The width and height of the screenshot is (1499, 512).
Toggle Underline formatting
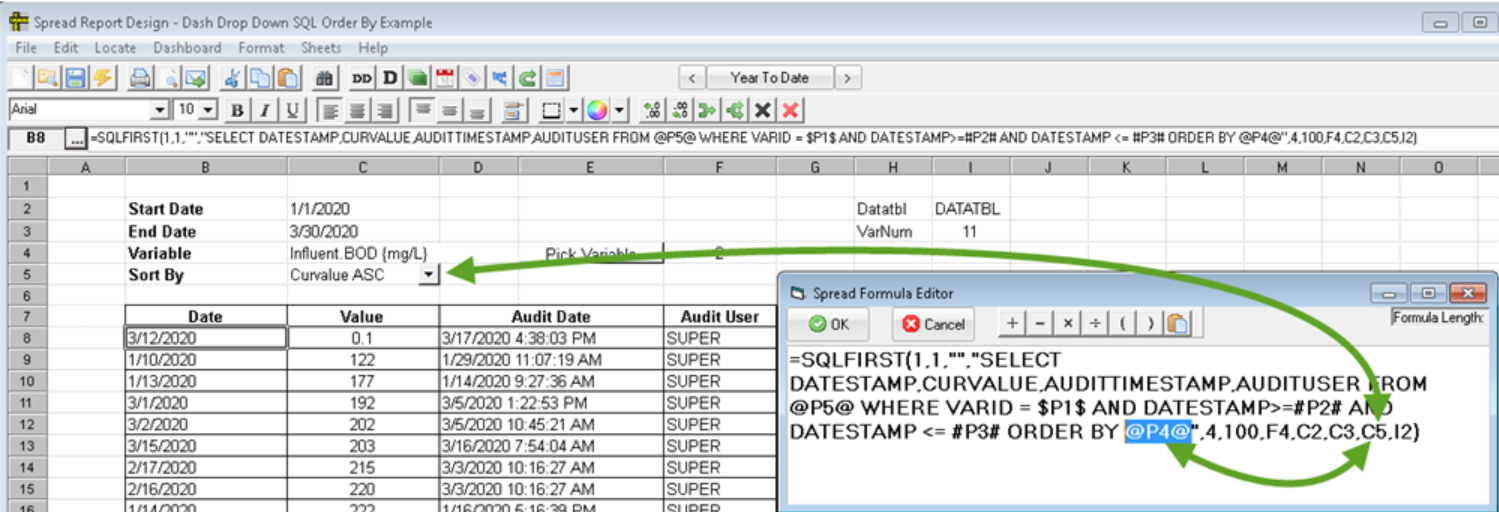coord(291,110)
